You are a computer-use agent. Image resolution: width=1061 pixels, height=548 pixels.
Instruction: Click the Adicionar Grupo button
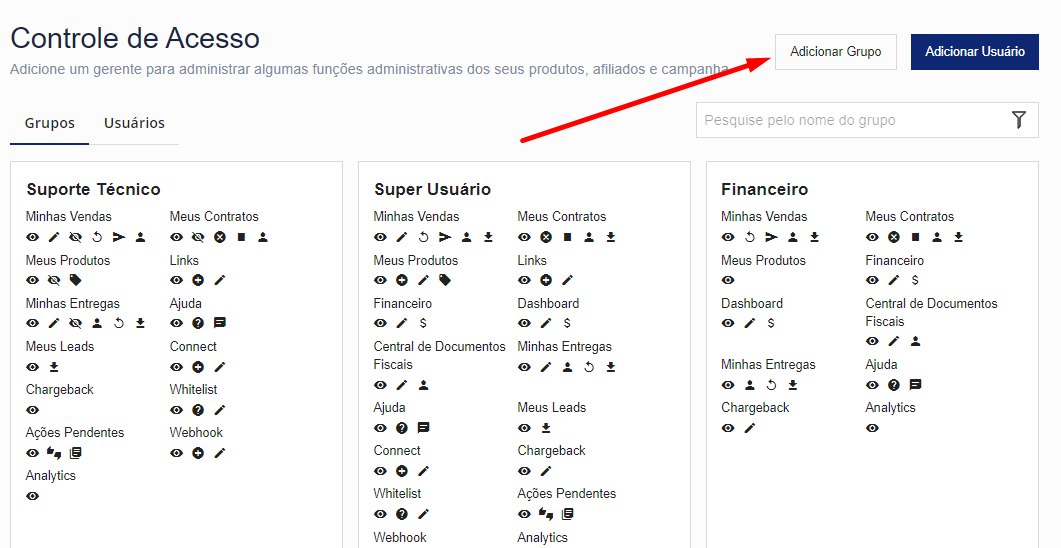point(835,52)
